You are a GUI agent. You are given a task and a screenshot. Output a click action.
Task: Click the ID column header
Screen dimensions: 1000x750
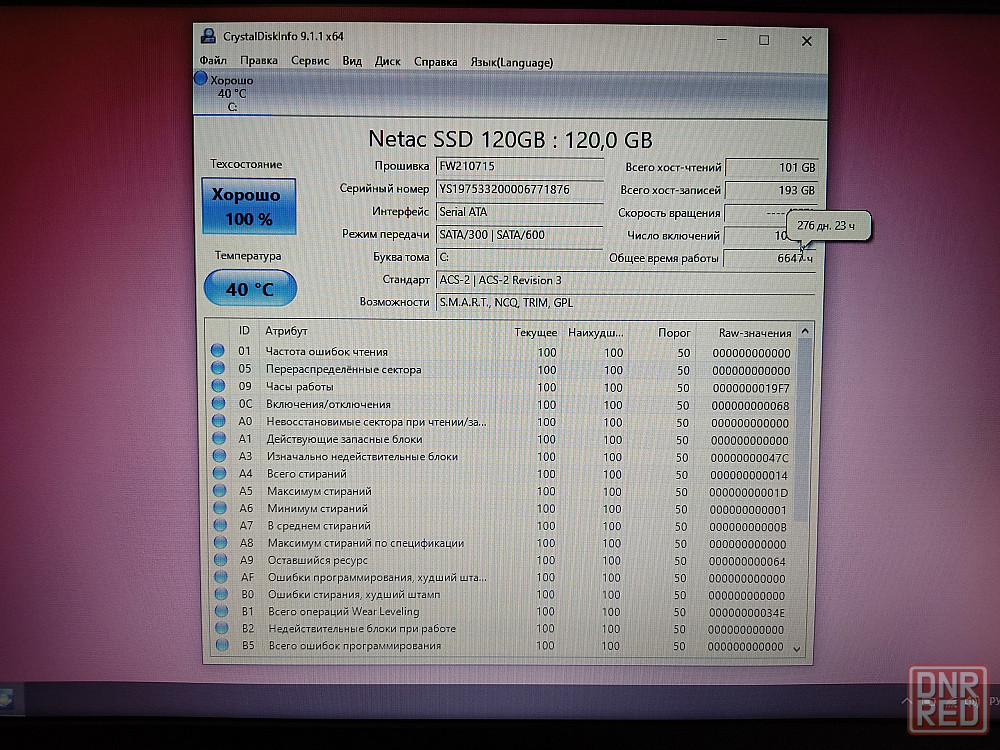(x=244, y=330)
